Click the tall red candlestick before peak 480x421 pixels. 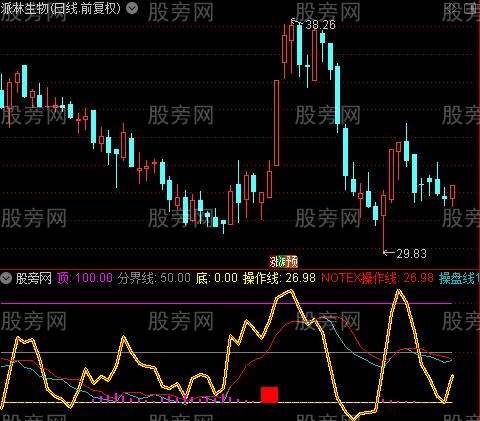point(277,123)
